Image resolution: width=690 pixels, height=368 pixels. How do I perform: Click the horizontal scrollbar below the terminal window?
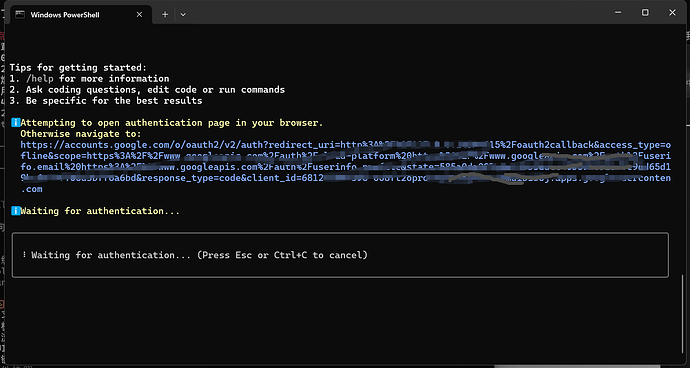(577, 366)
